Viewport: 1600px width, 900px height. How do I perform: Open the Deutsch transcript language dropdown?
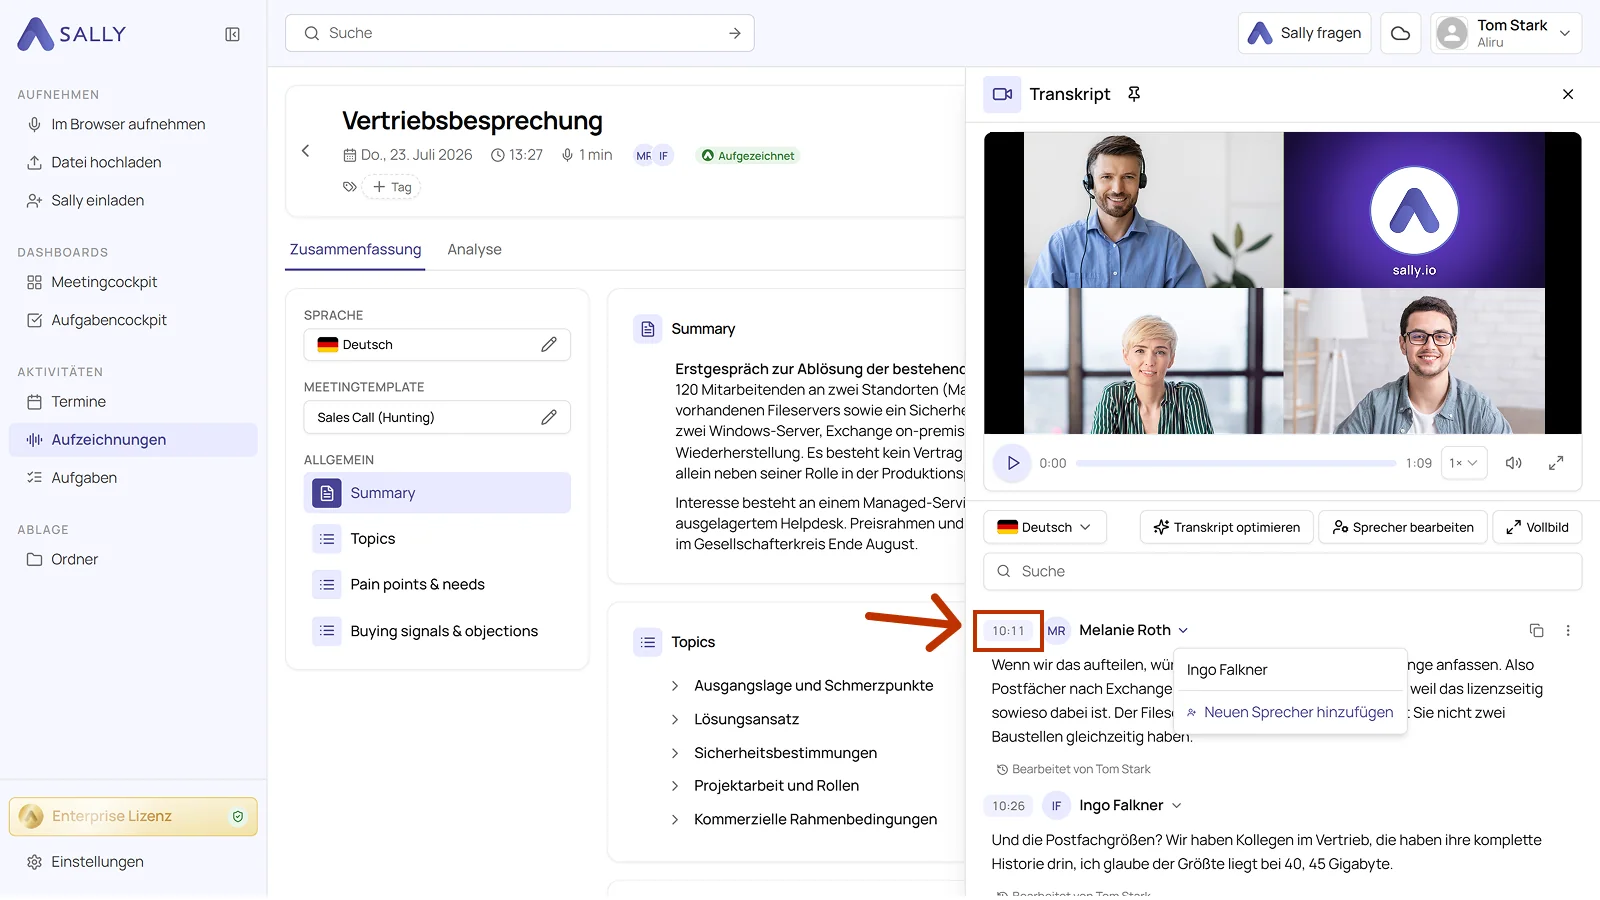(x=1045, y=527)
